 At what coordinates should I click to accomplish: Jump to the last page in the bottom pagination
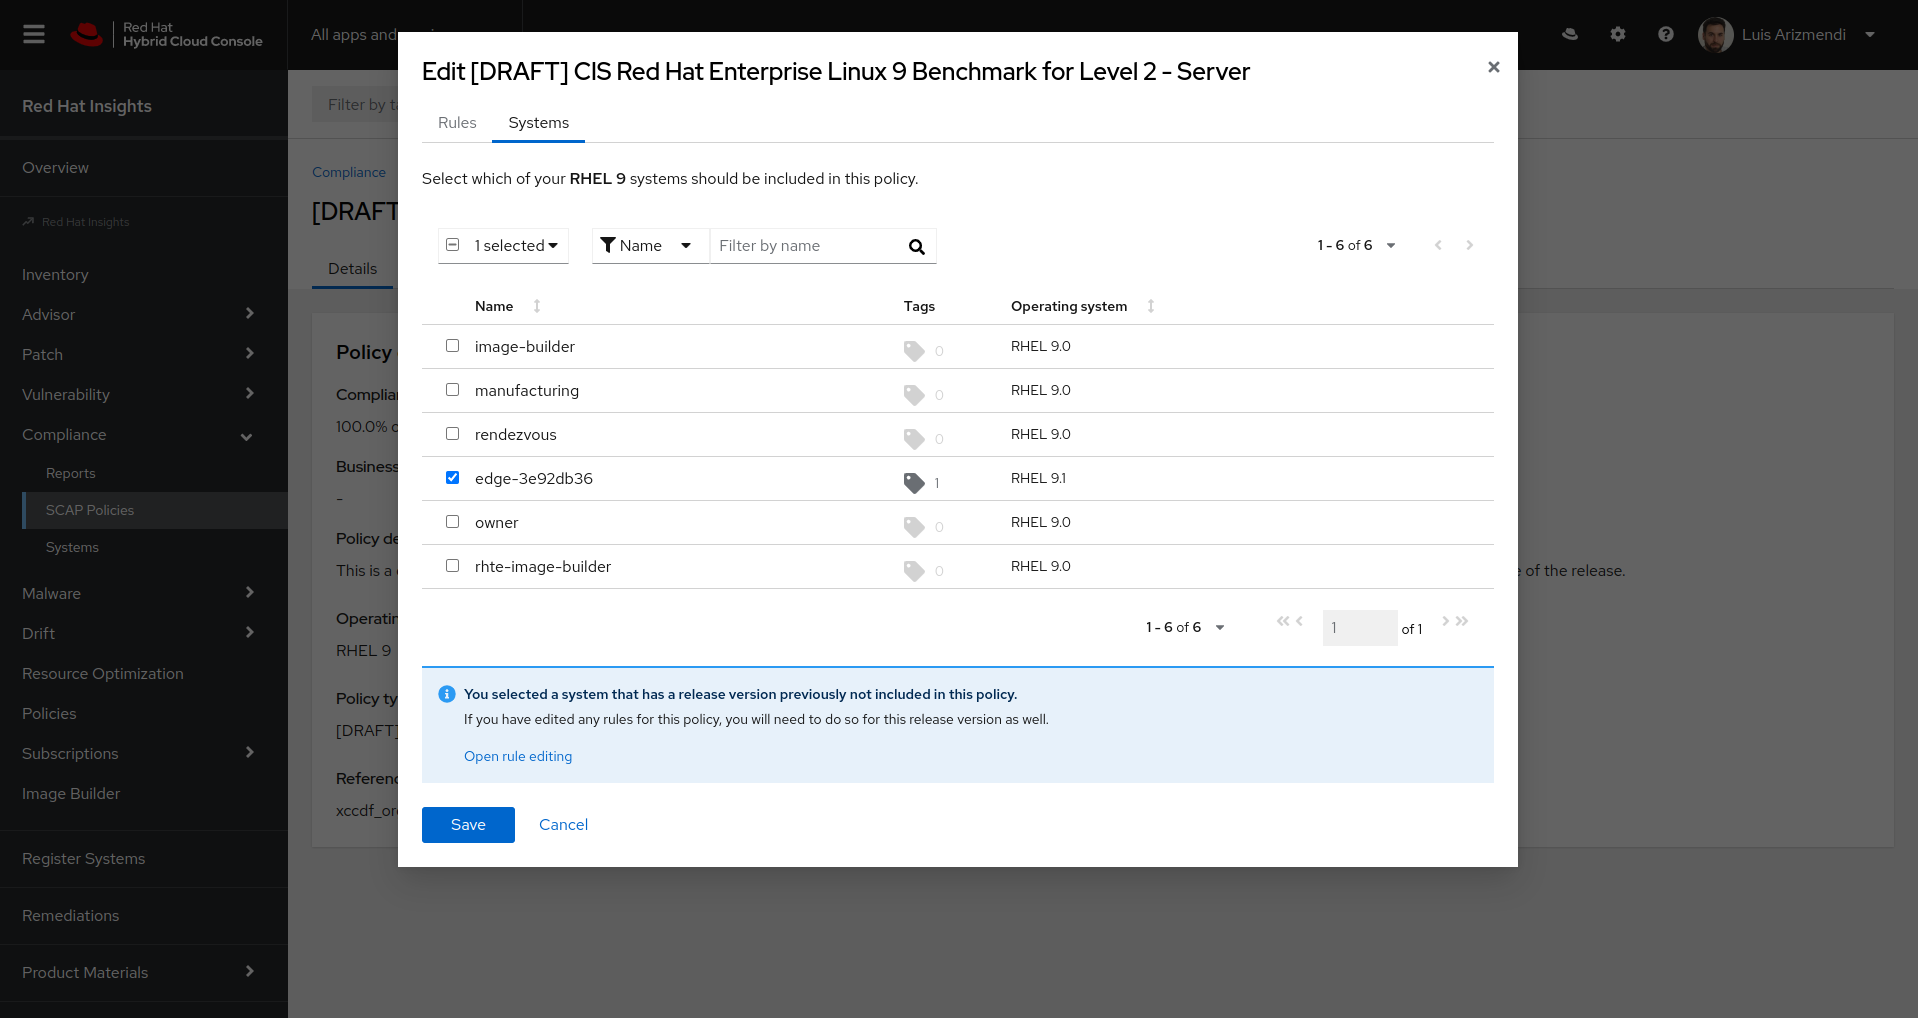click(x=1462, y=621)
